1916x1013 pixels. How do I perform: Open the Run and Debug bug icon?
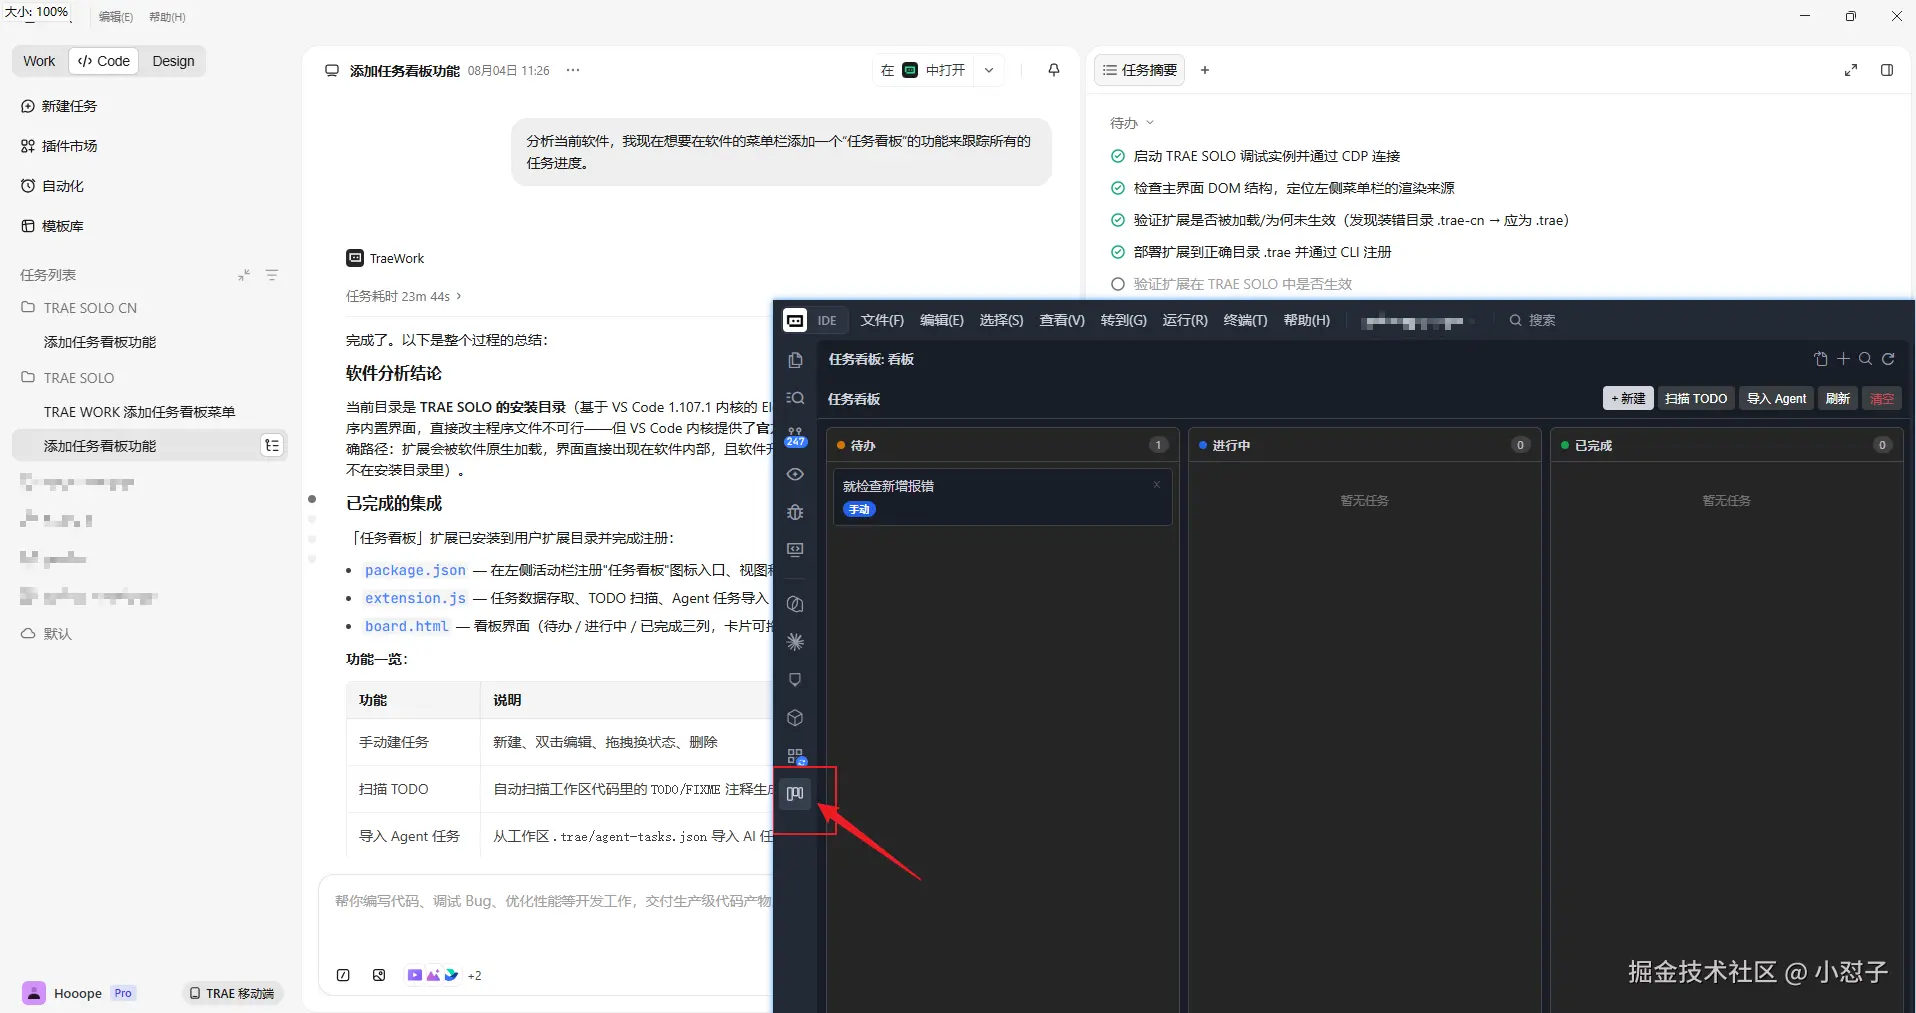(795, 512)
